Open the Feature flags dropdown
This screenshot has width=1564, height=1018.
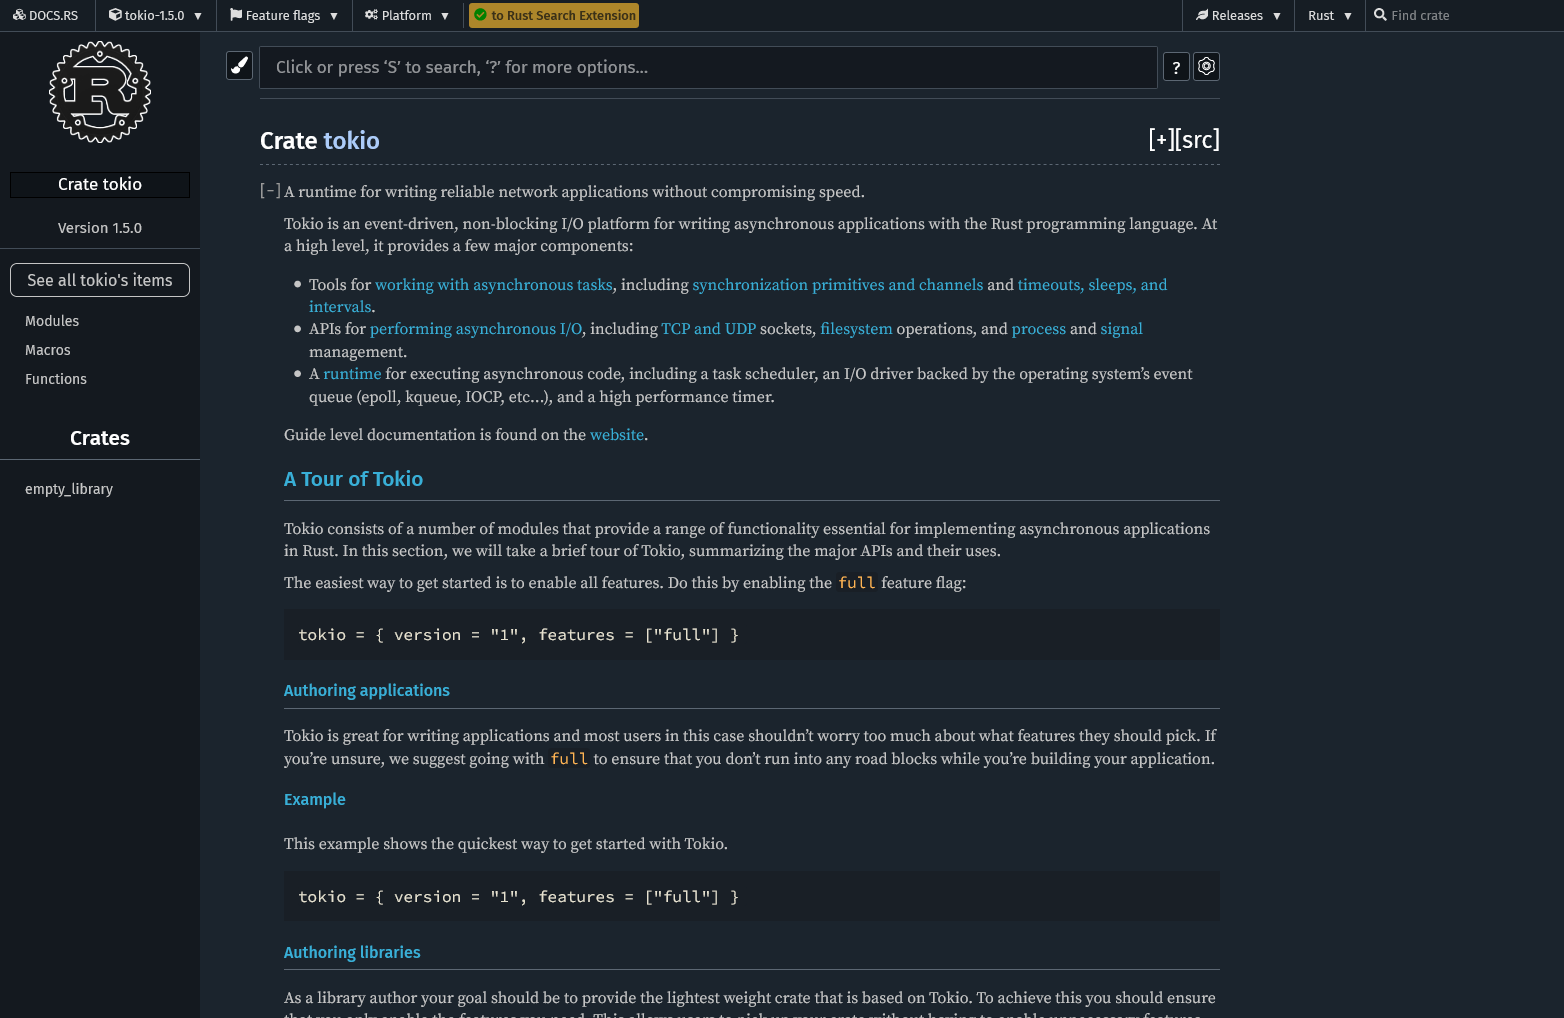(x=284, y=15)
